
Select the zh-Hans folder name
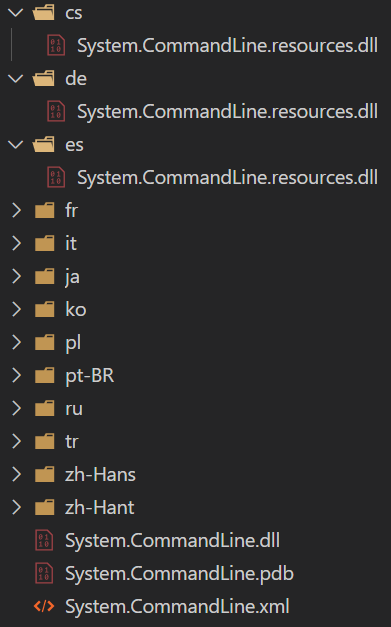tap(100, 475)
